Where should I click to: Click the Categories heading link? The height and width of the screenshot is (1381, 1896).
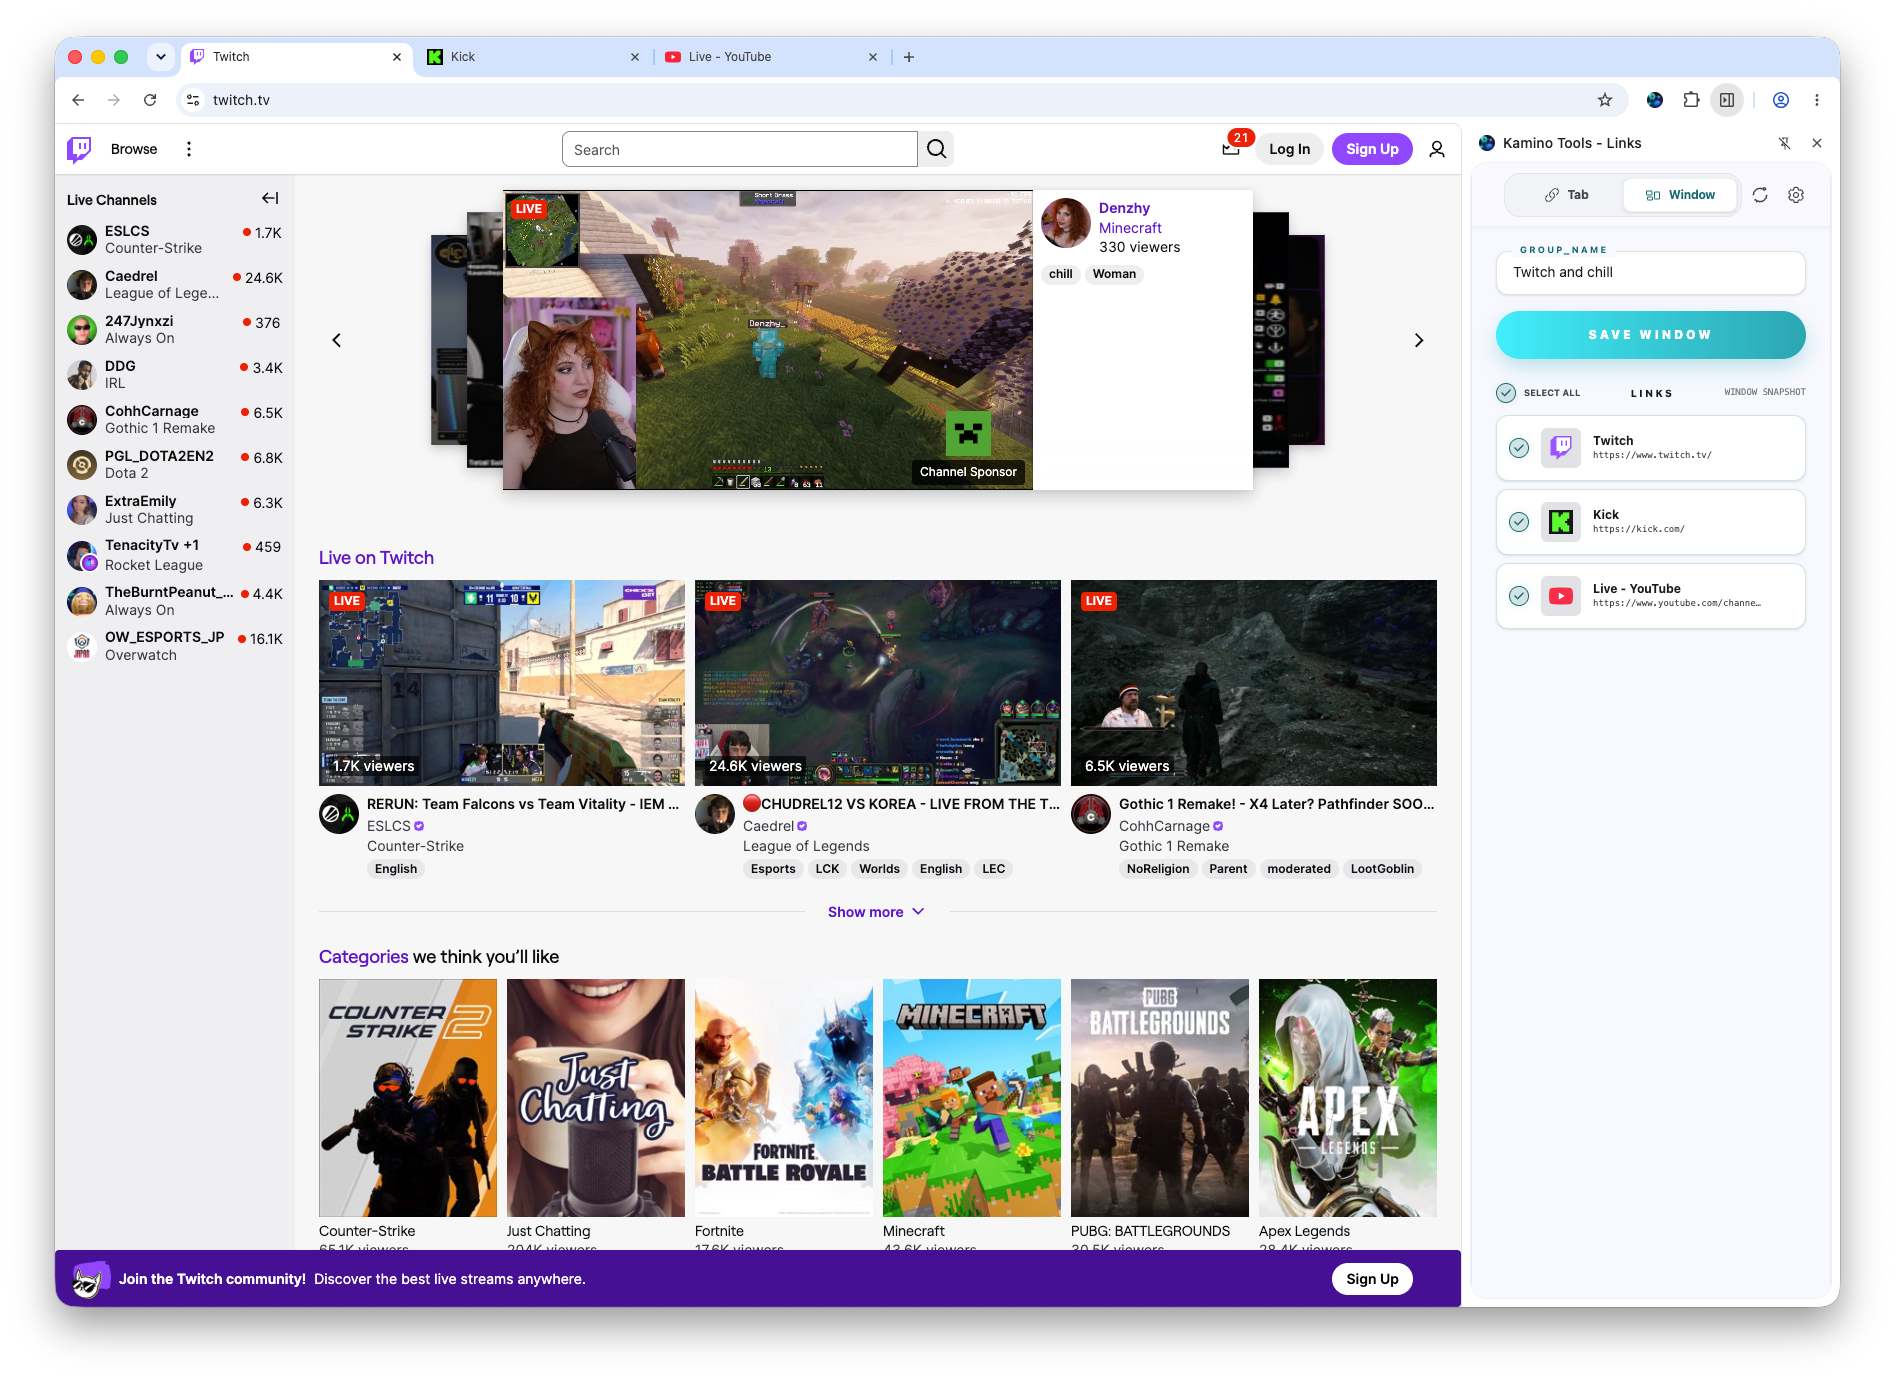(364, 957)
